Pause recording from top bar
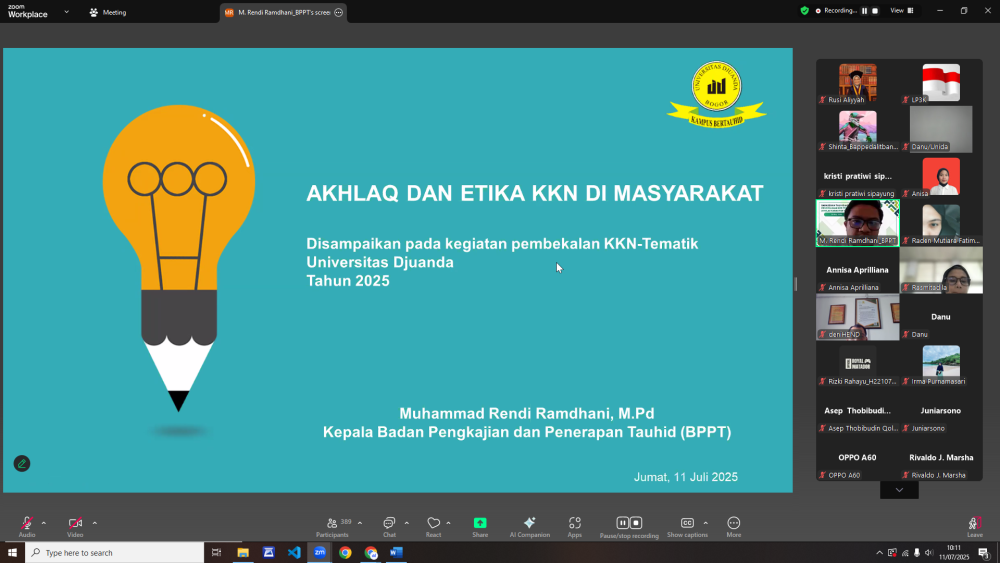The image size is (1000, 563). click(x=865, y=11)
